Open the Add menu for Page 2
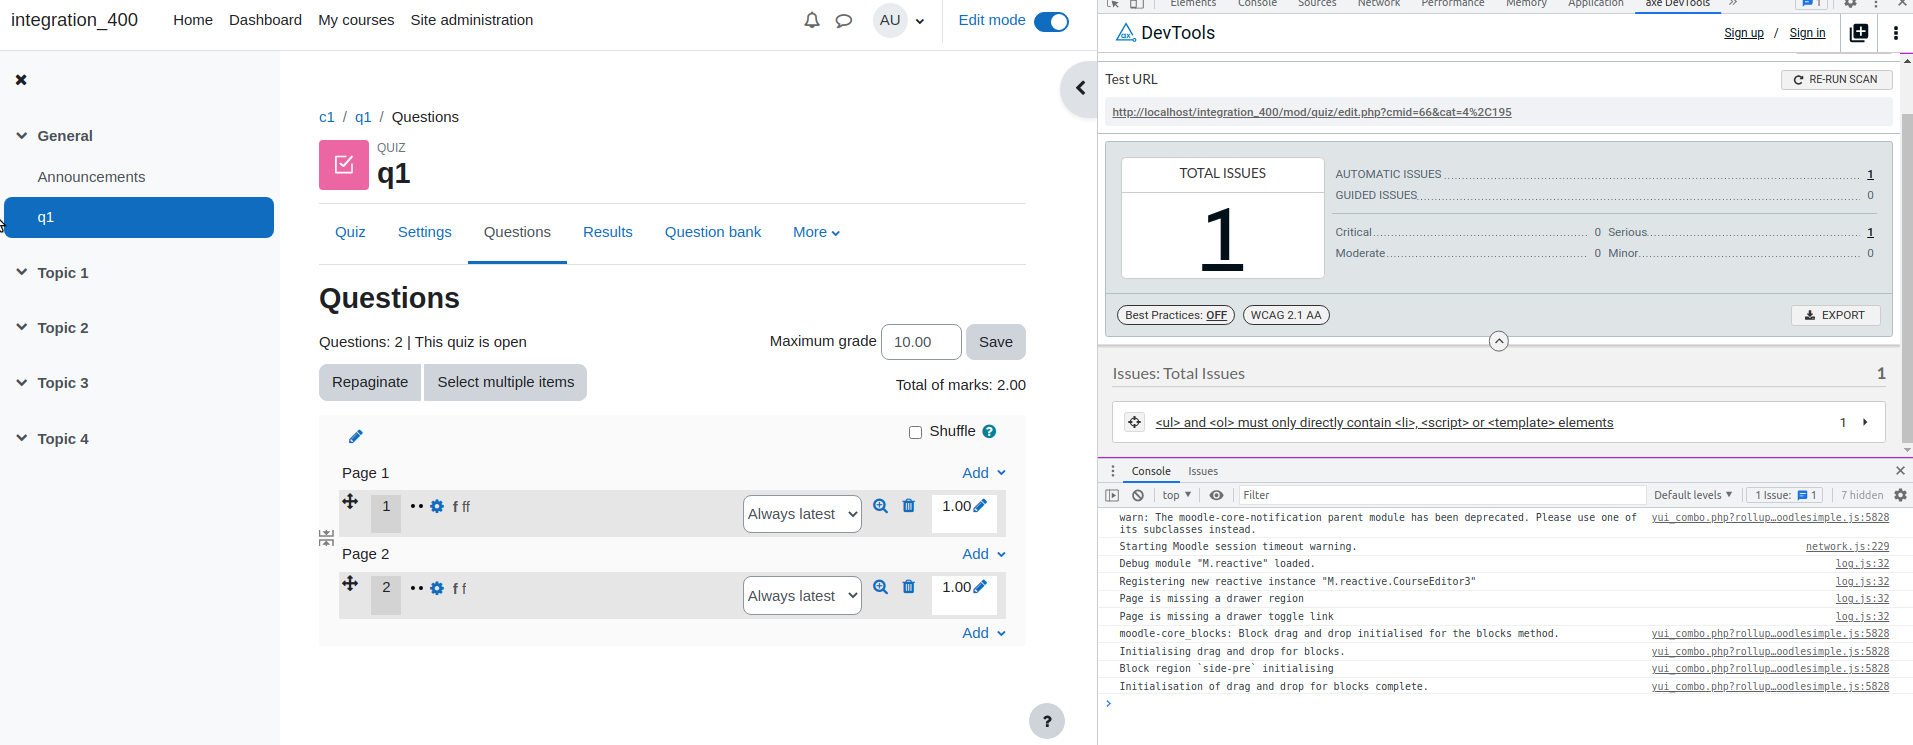 point(984,554)
